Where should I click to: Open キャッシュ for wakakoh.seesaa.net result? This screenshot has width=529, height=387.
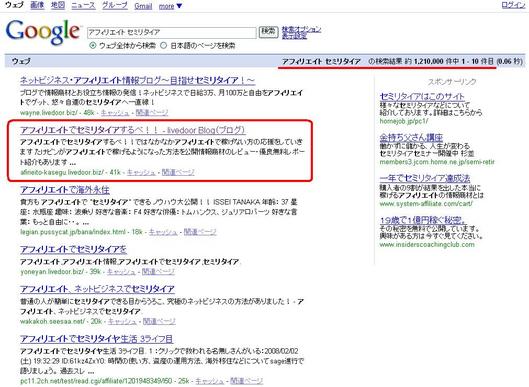tap(122, 321)
